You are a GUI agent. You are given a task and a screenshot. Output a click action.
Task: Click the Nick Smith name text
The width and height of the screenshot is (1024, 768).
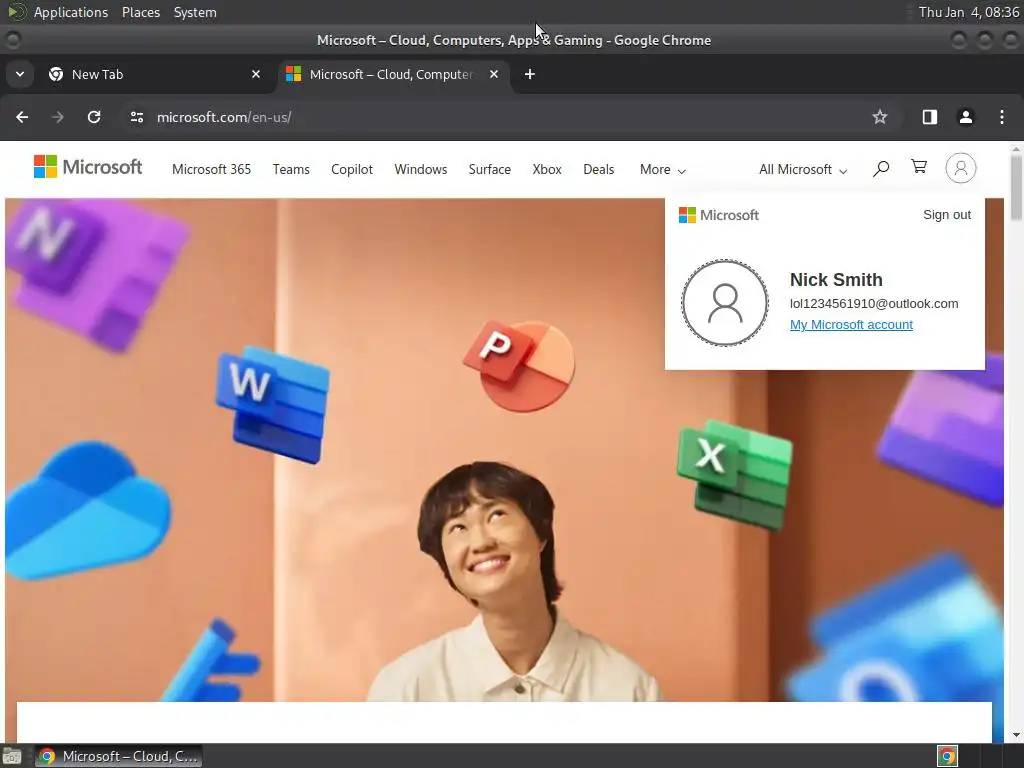pyautogui.click(x=836, y=280)
